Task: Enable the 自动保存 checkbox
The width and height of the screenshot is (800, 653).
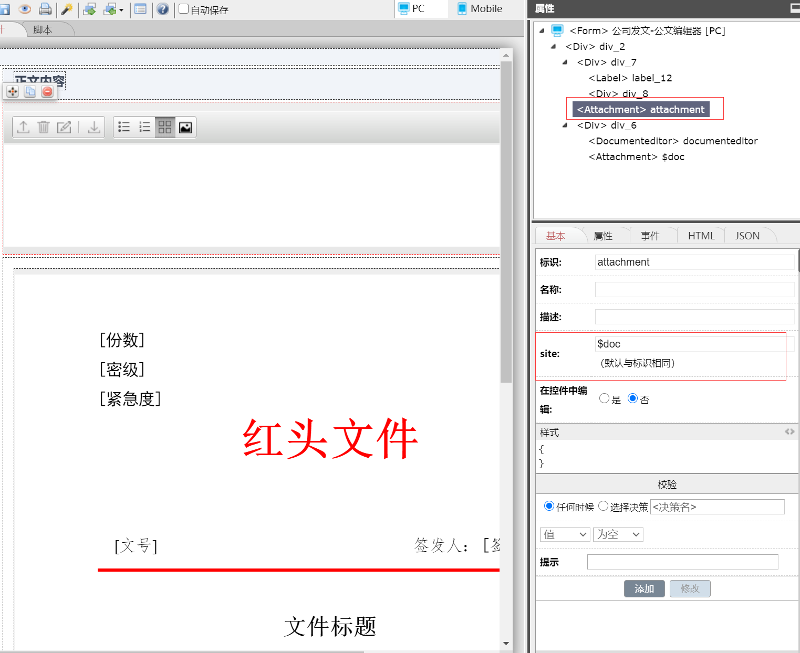Action: pyautogui.click(x=183, y=9)
